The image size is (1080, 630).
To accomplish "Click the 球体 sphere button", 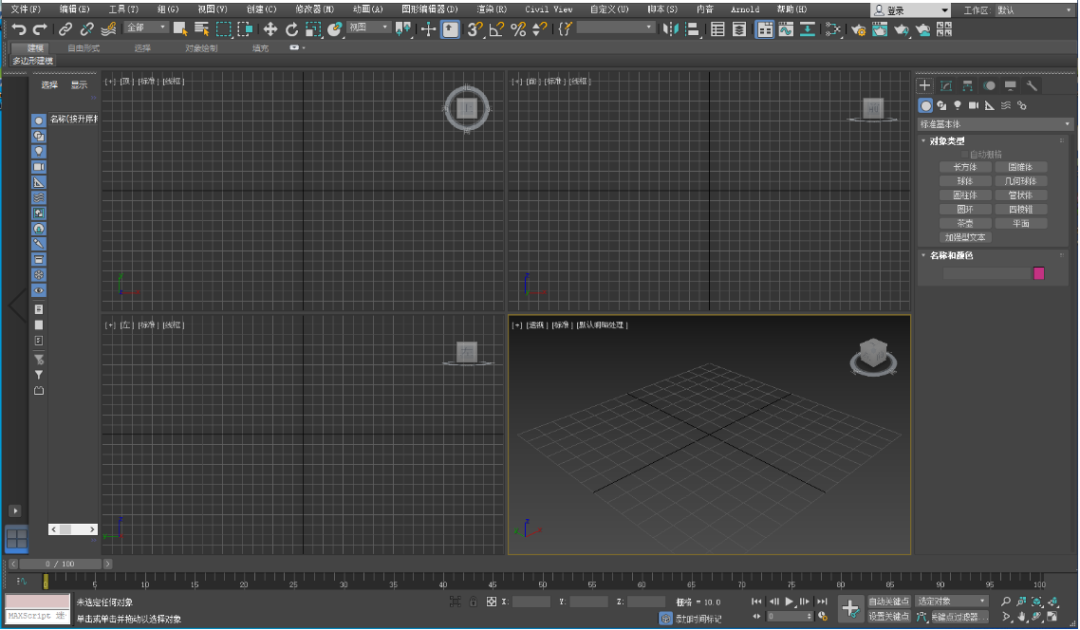I will pyautogui.click(x=965, y=181).
